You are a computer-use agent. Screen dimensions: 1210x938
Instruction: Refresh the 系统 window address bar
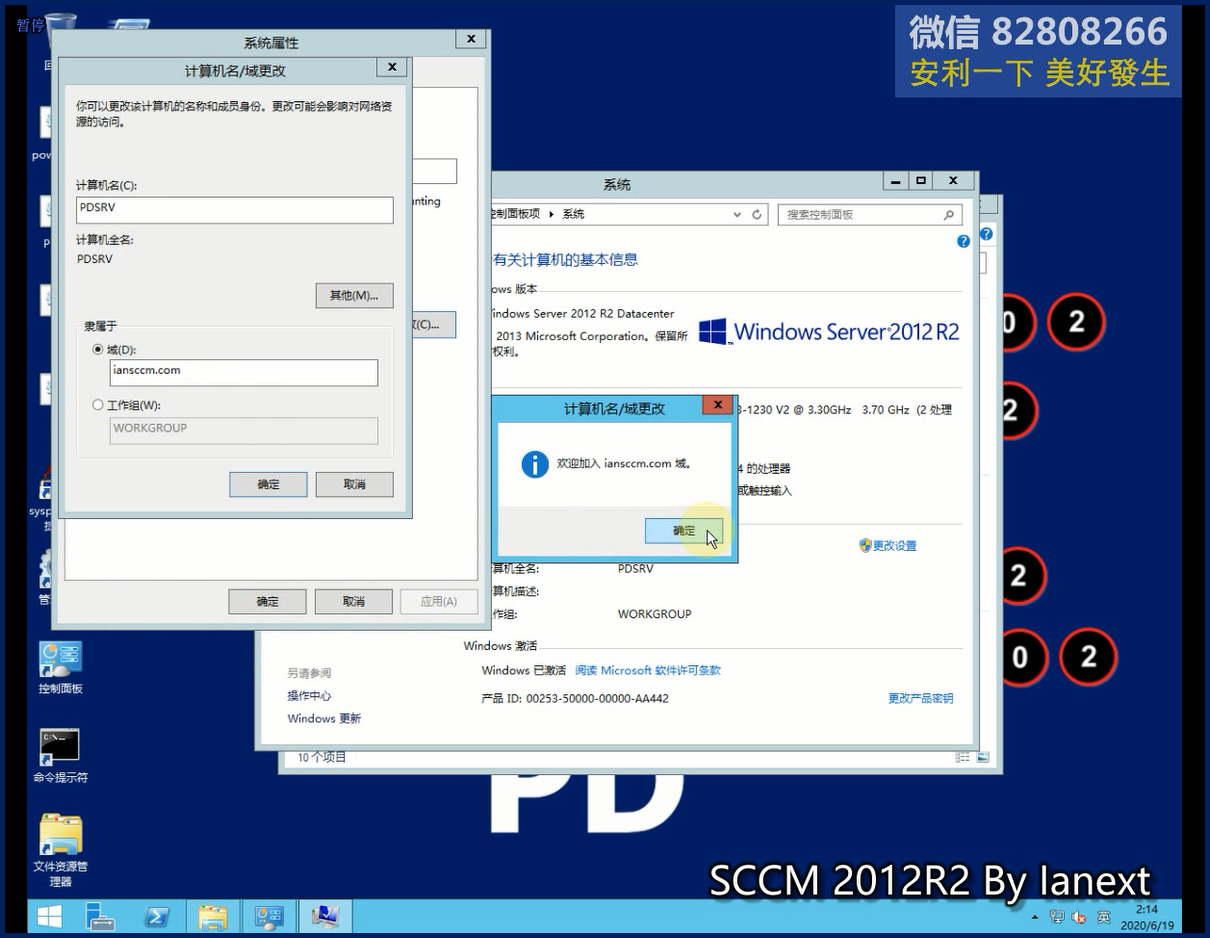coord(757,215)
